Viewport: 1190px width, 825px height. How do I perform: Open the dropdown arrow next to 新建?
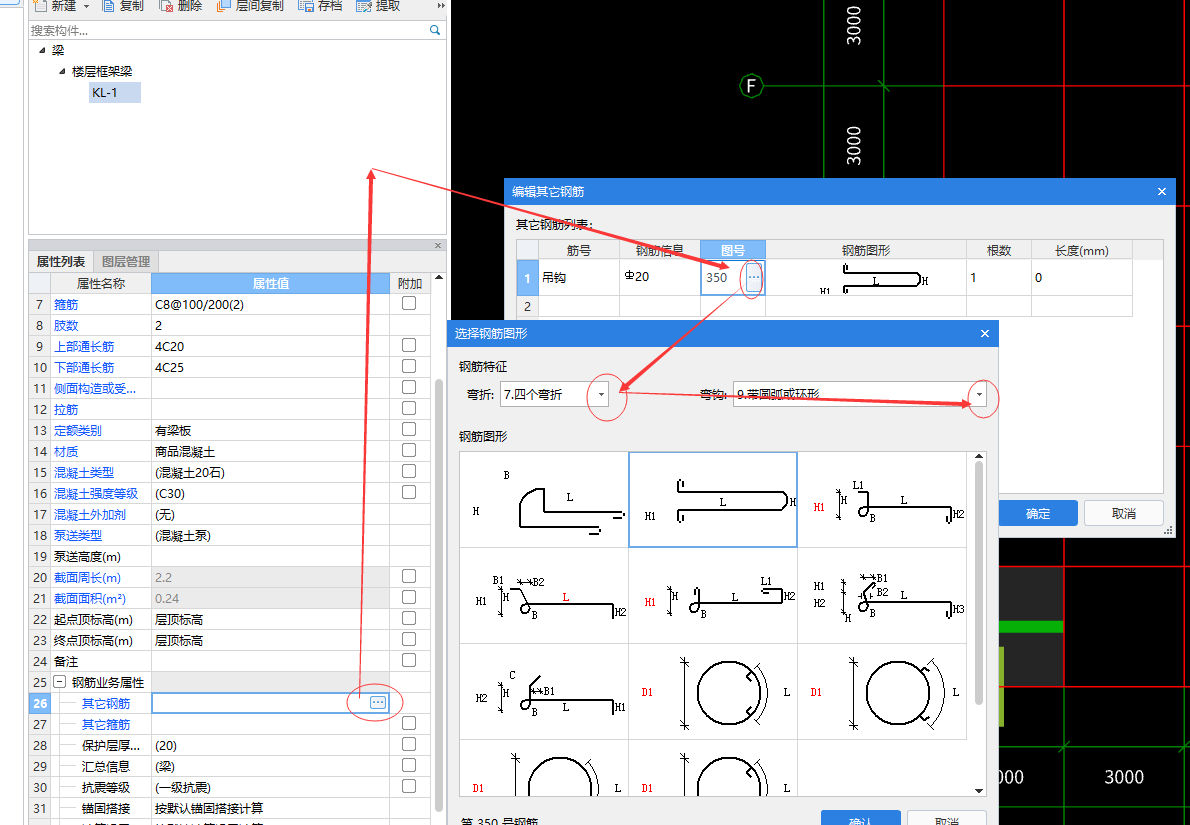pyautogui.click(x=86, y=6)
